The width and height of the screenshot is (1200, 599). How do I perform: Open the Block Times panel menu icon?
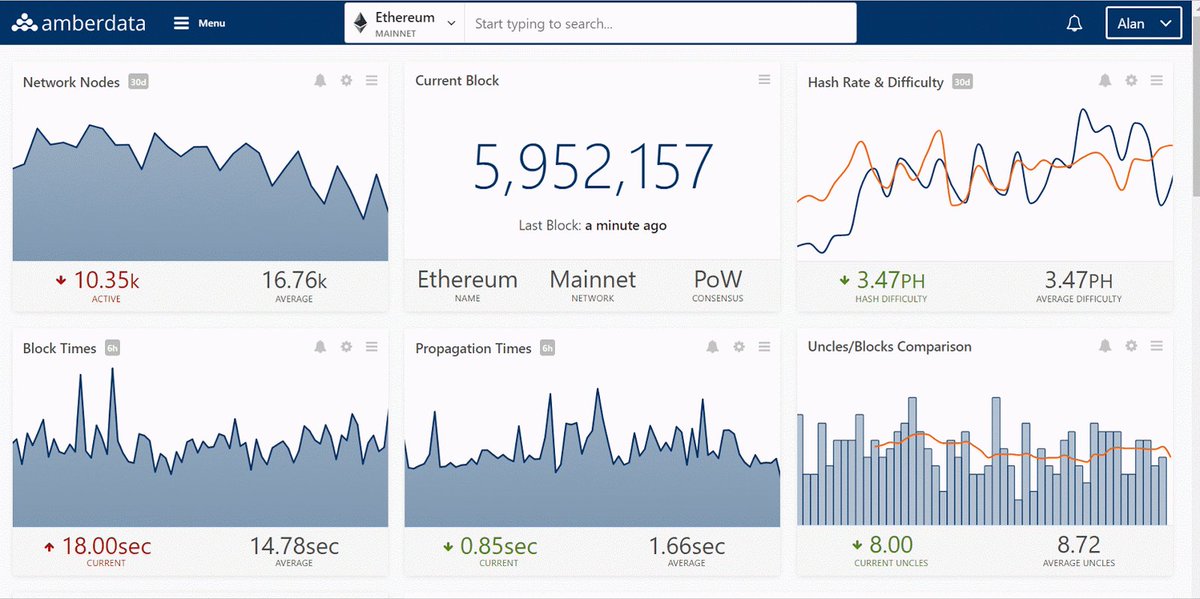[x=372, y=347]
